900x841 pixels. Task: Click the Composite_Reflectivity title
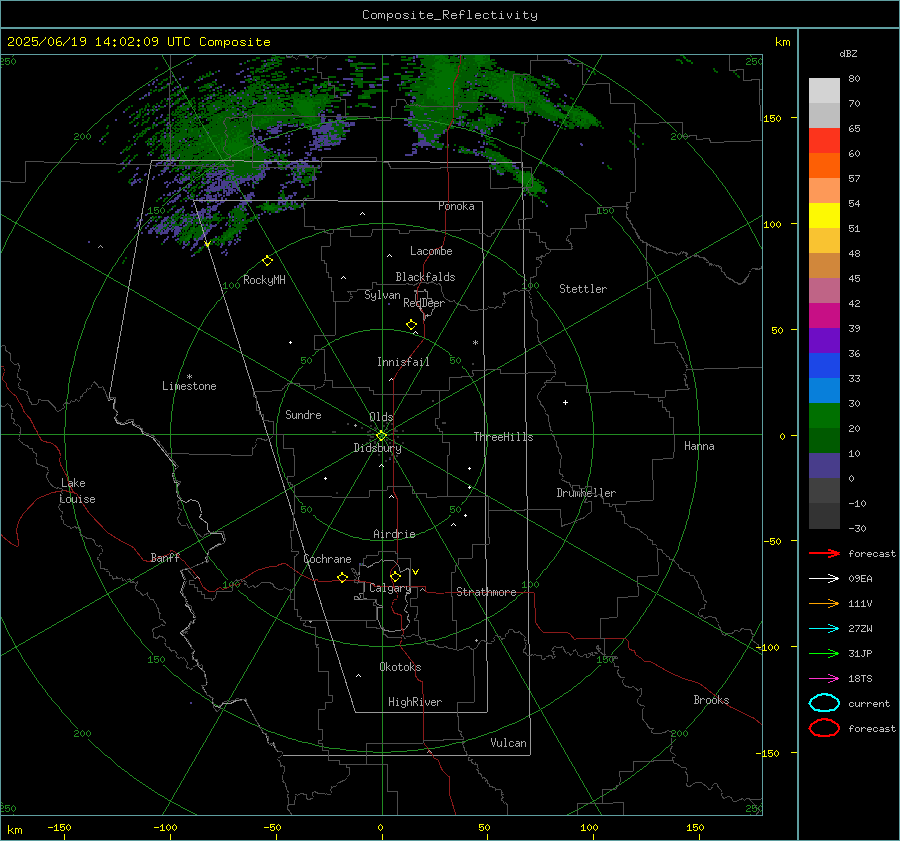click(450, 15)
